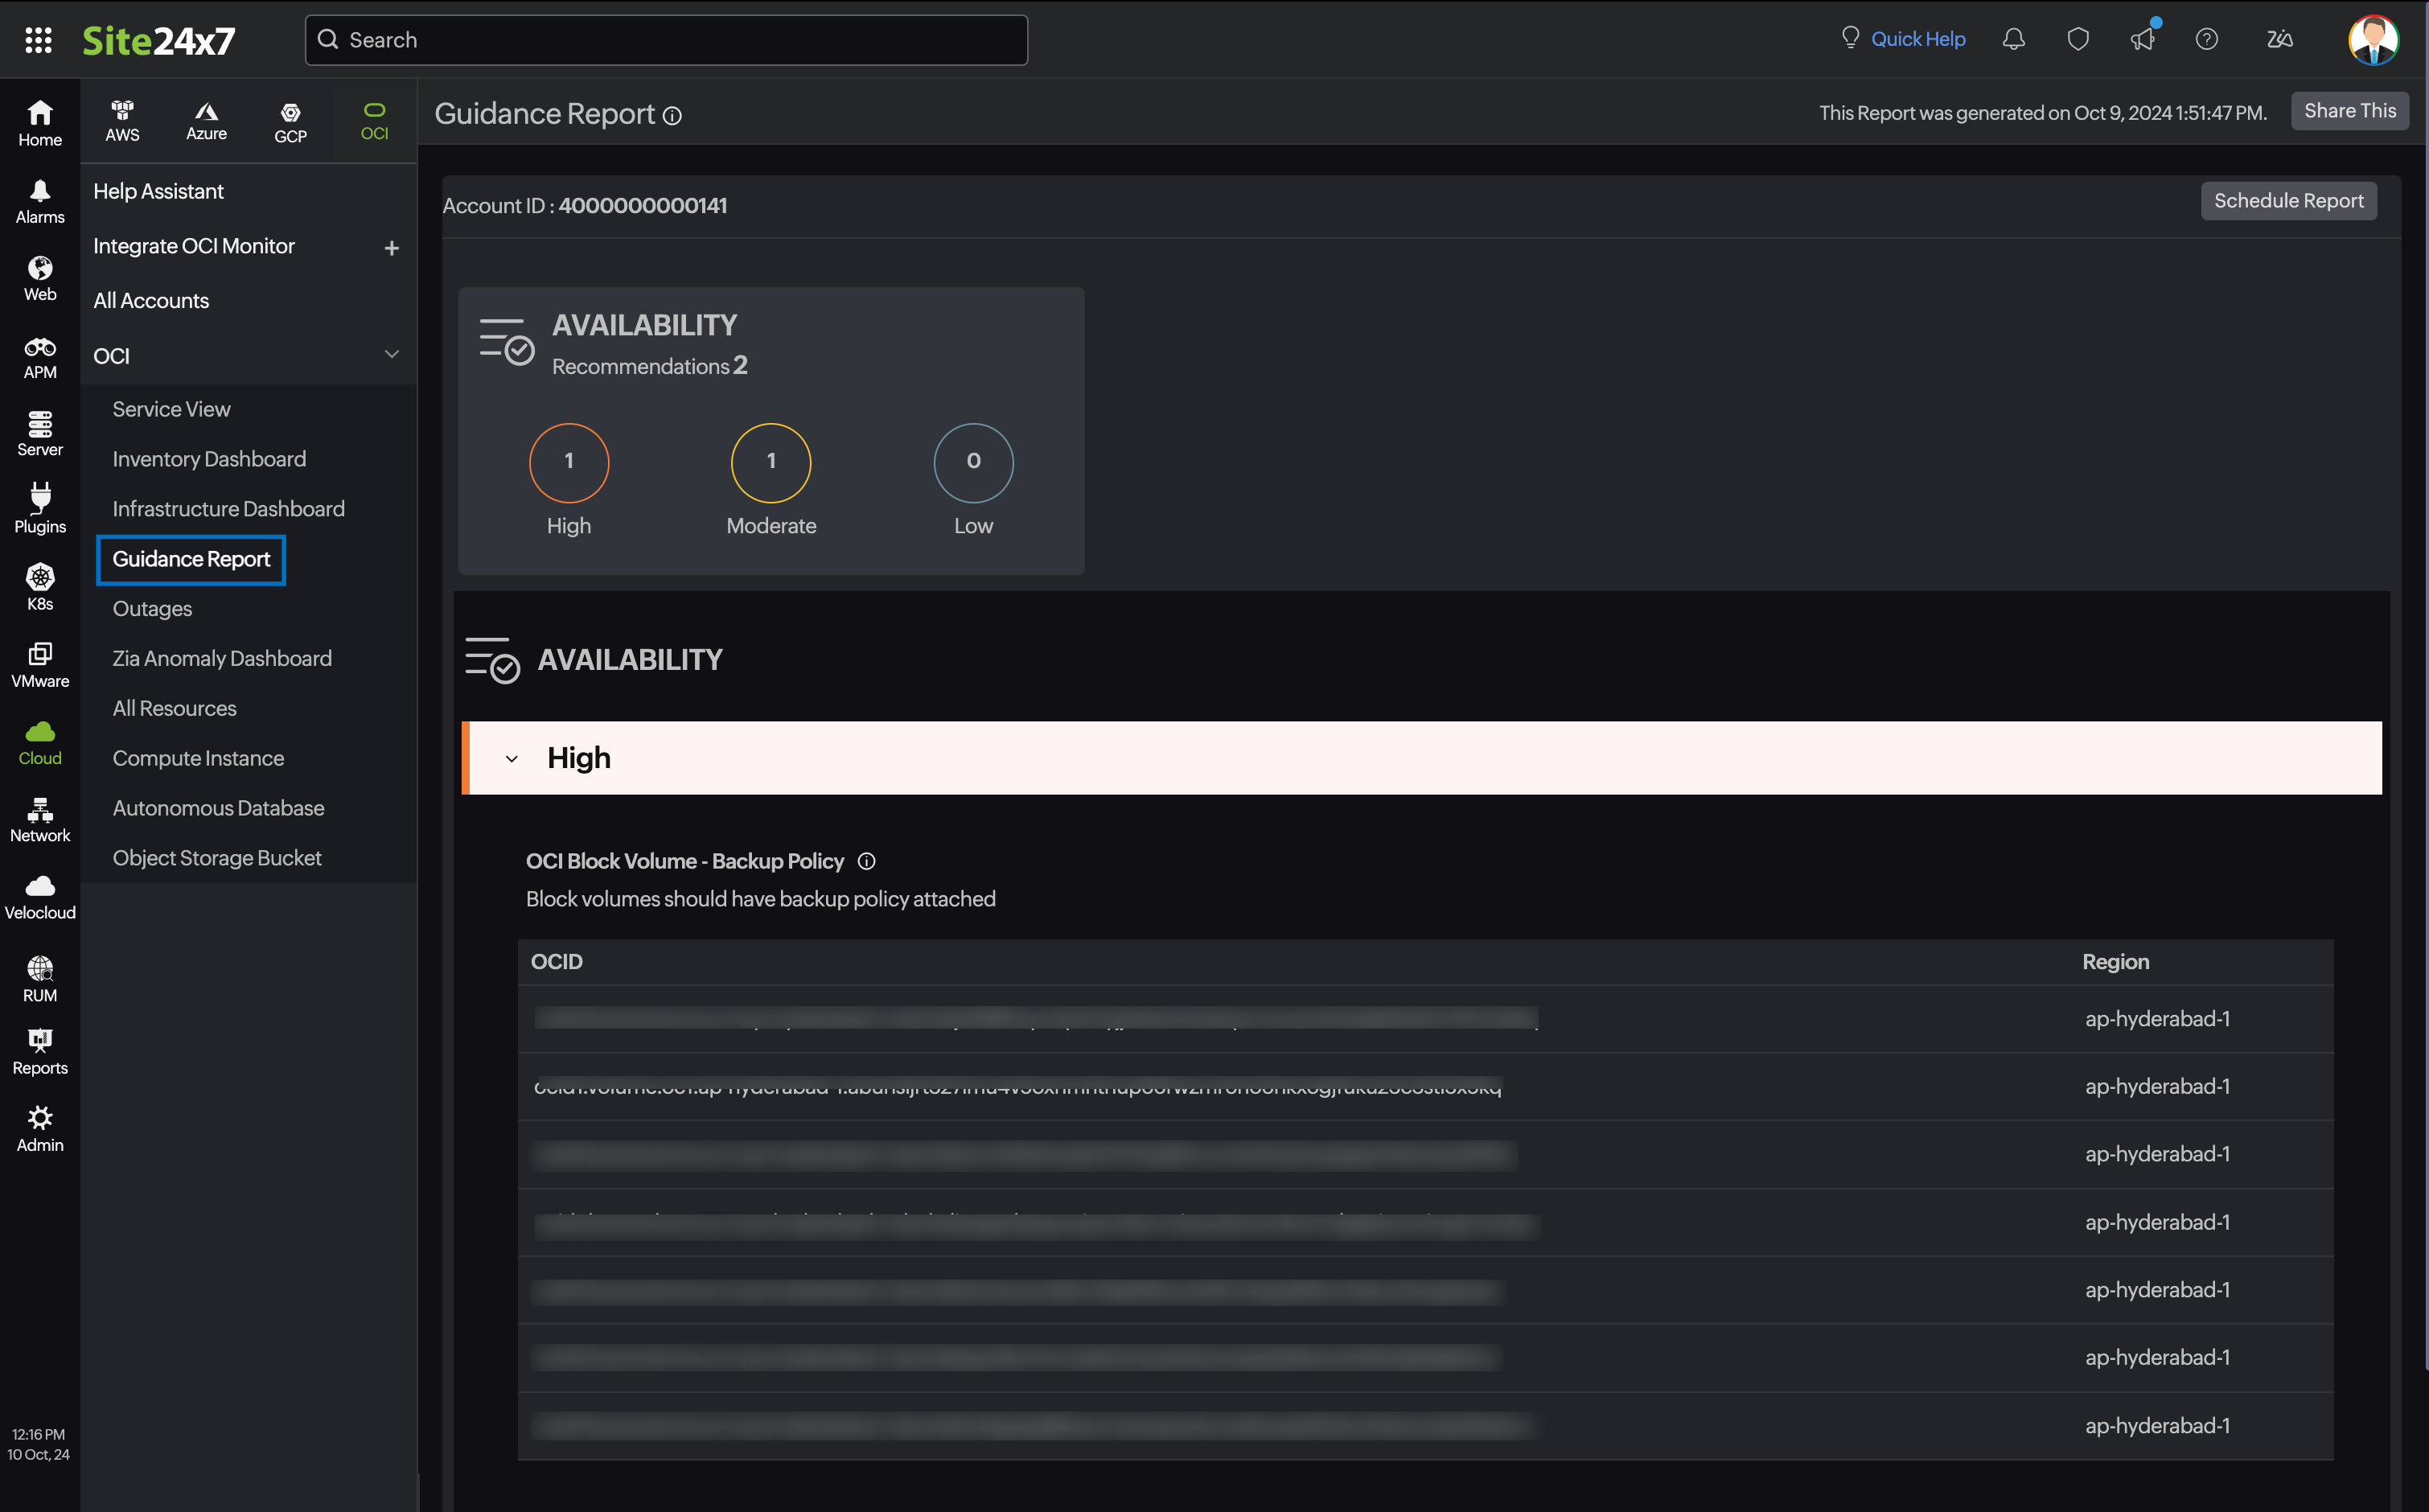Click the Share This button
The height and width of the screenshot is (1512, 2429).
[2349, 111]
